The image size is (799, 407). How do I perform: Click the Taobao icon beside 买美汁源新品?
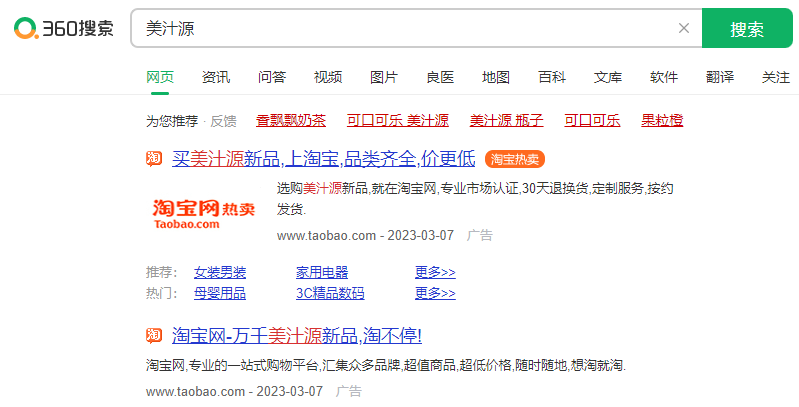pos(154,159)
